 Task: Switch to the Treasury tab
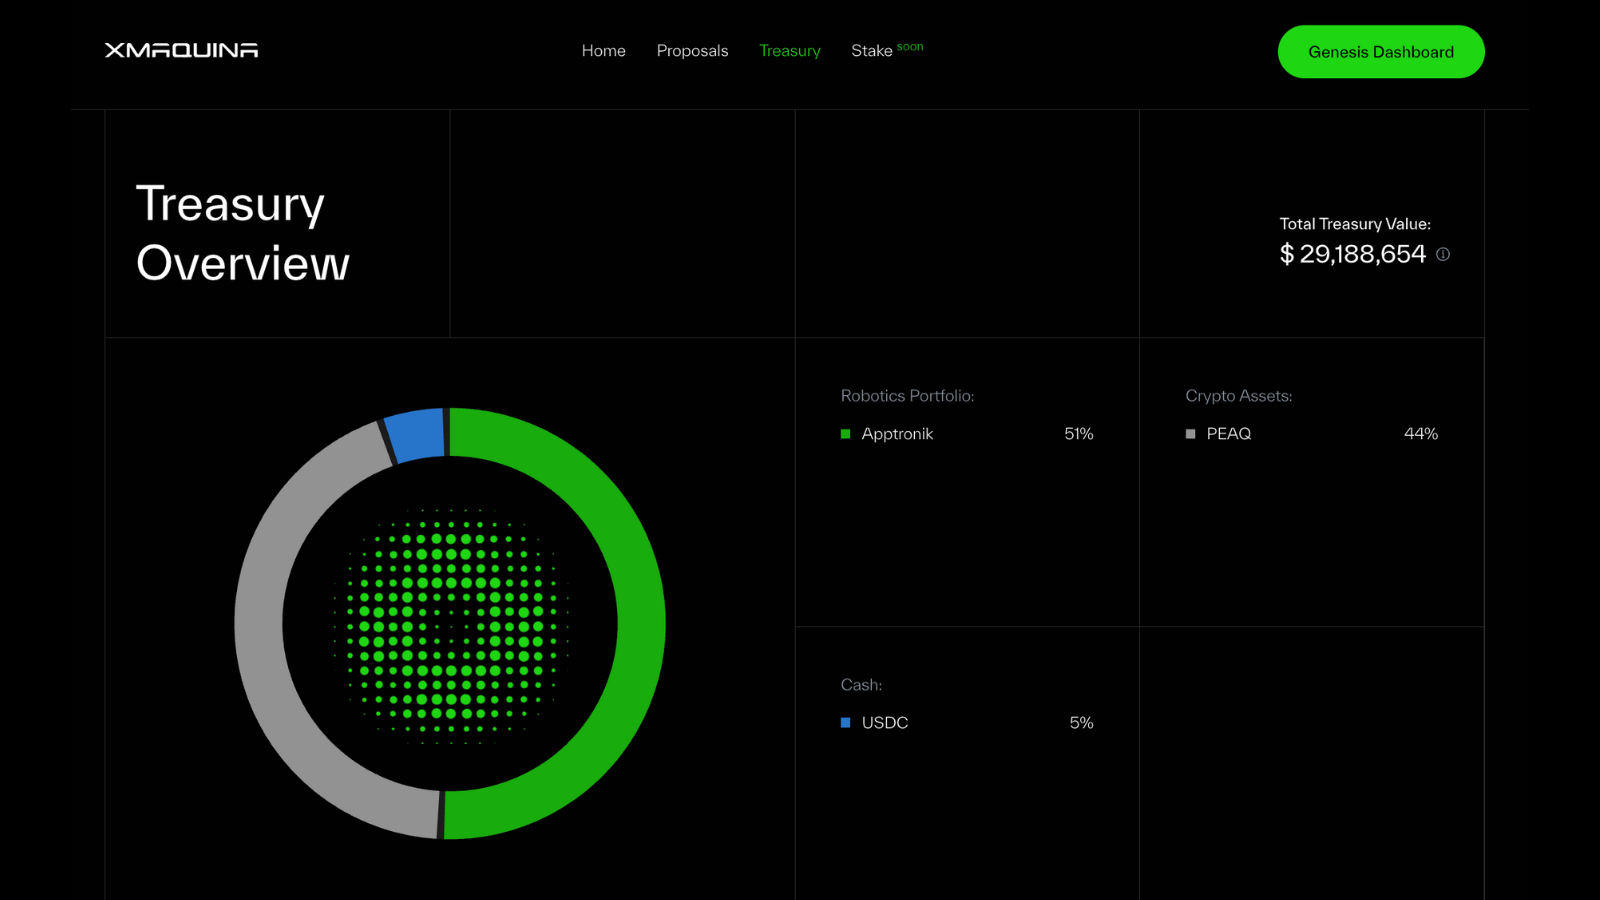click(x=790, y=50)
